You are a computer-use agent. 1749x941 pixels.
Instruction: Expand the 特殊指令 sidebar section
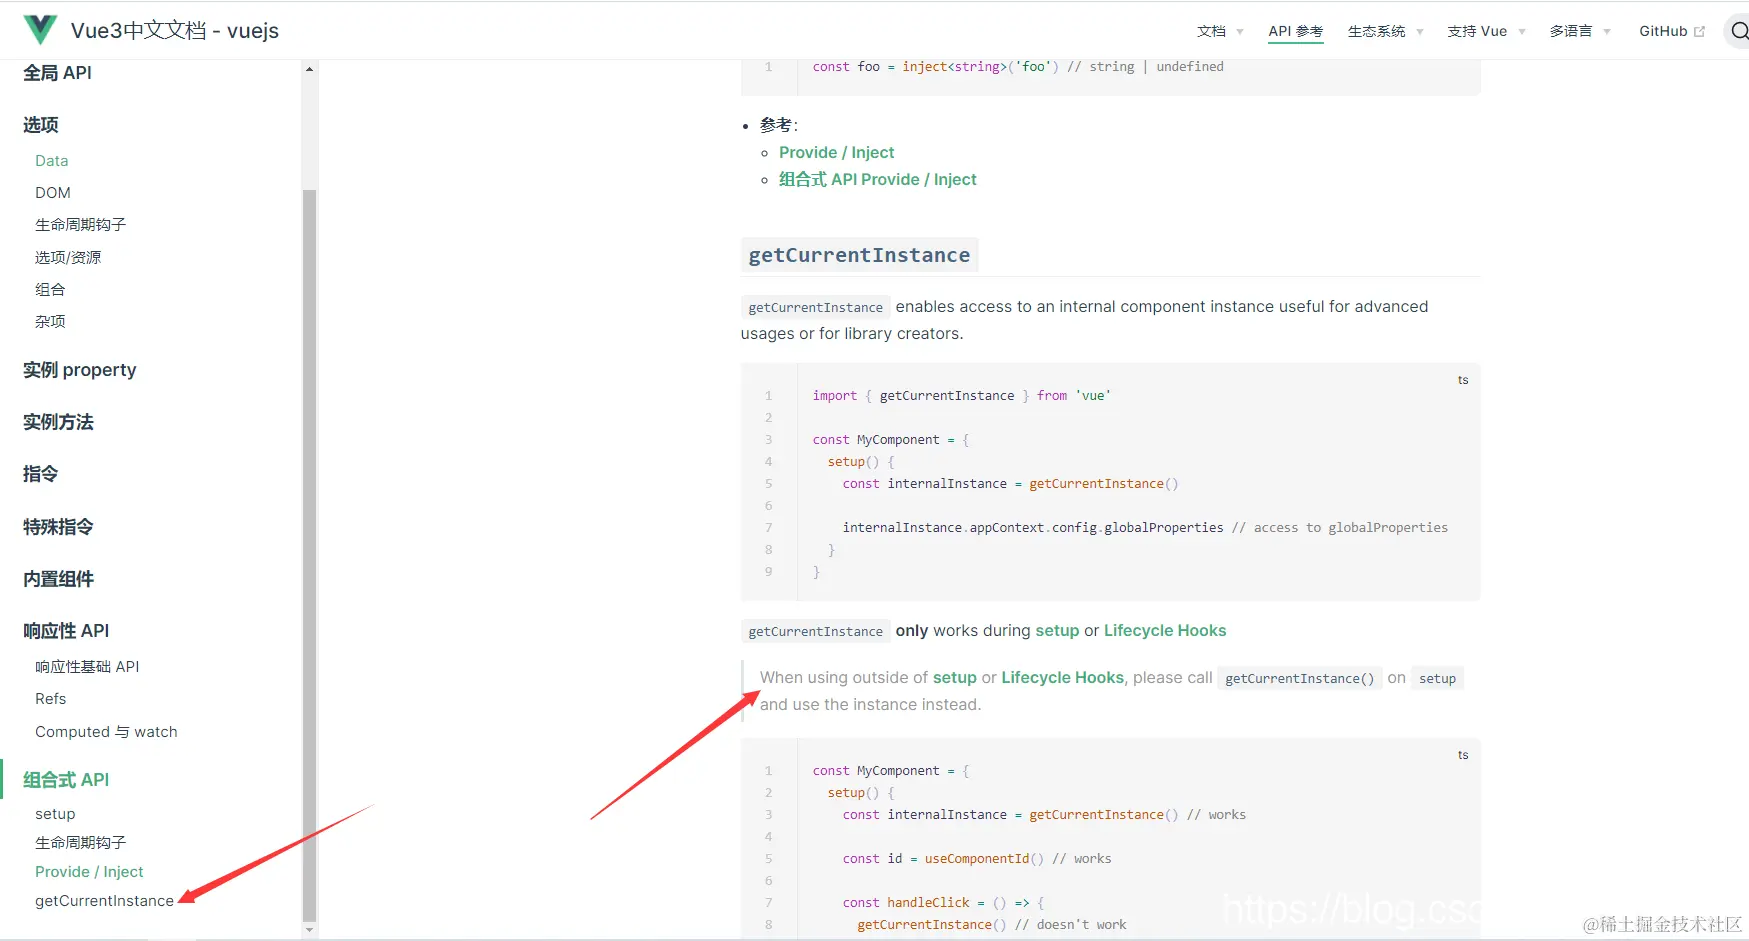coord(58,527)
